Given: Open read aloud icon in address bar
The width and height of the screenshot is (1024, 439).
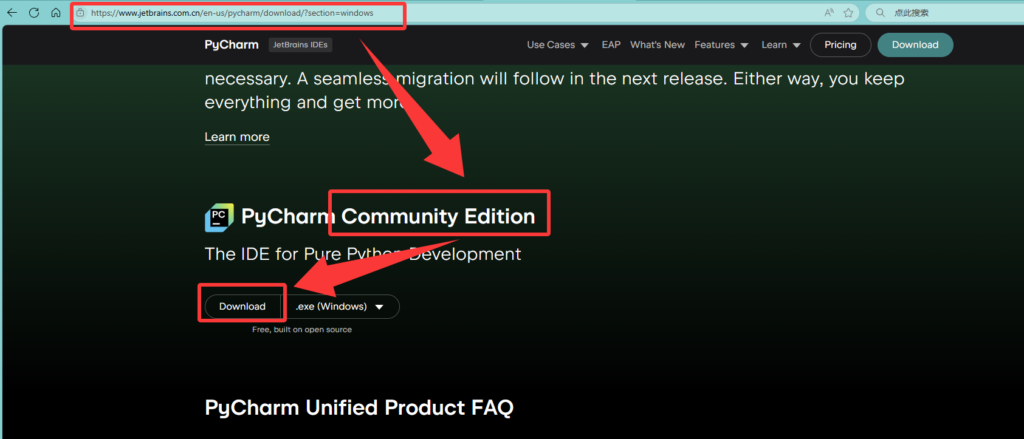Looking at the screenshot, I should pos(829,12).
